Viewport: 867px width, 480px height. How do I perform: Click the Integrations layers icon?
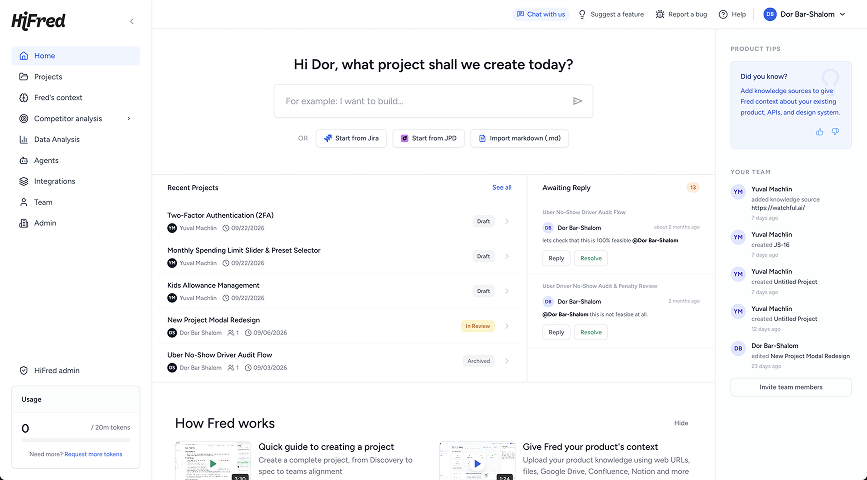coord(24,181)
